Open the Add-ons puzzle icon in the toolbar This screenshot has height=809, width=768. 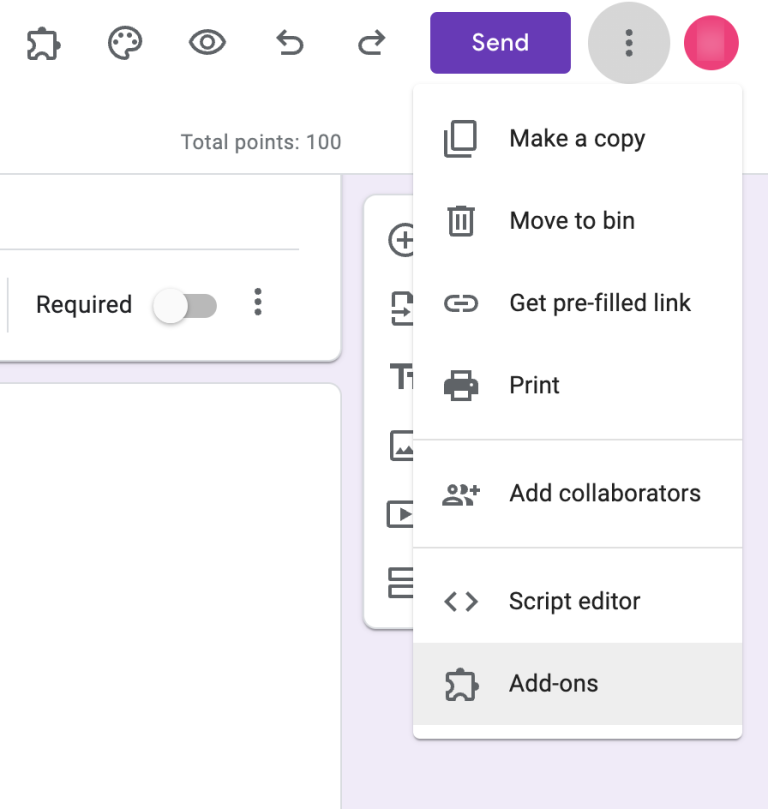point(42,42)
